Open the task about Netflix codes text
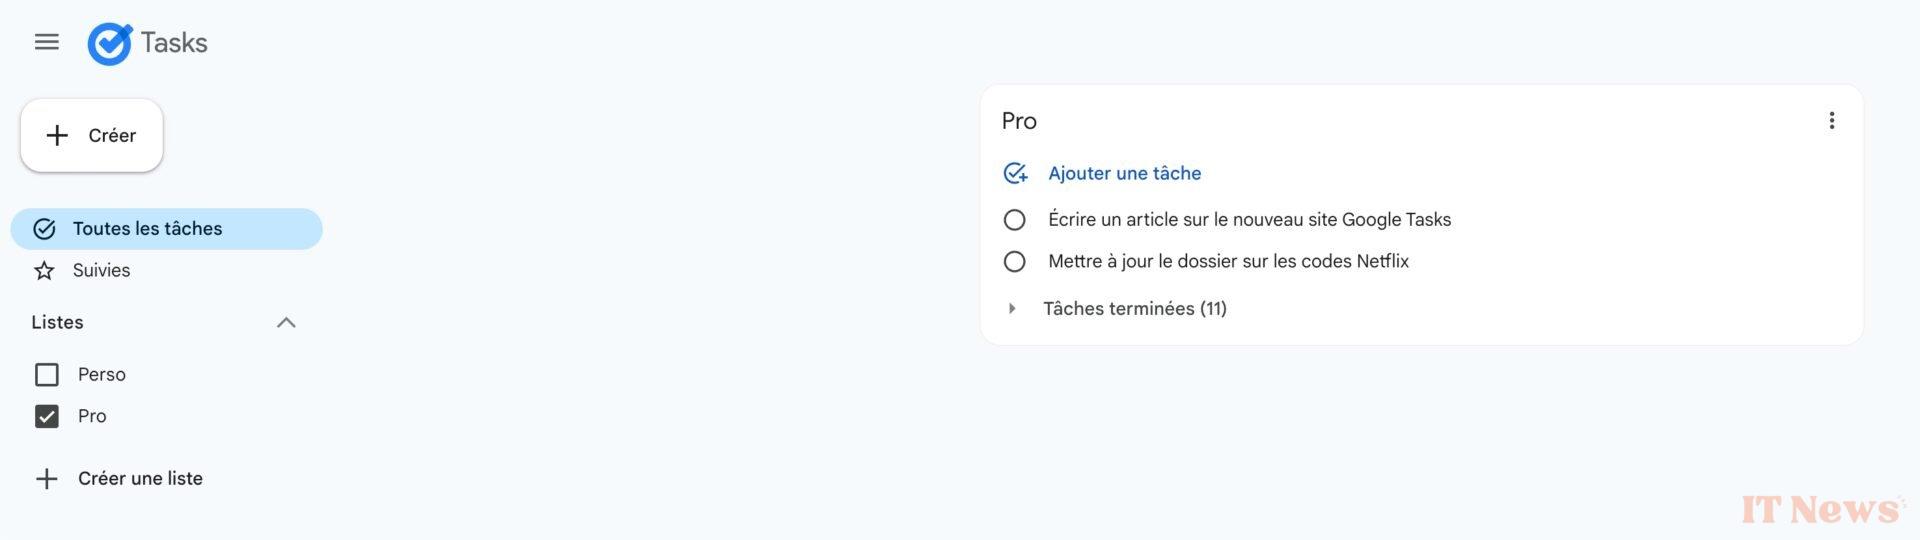Image resolution: width=1920 pixels, height=540 pixels. pyautogui.click(x=1228, y=262)
